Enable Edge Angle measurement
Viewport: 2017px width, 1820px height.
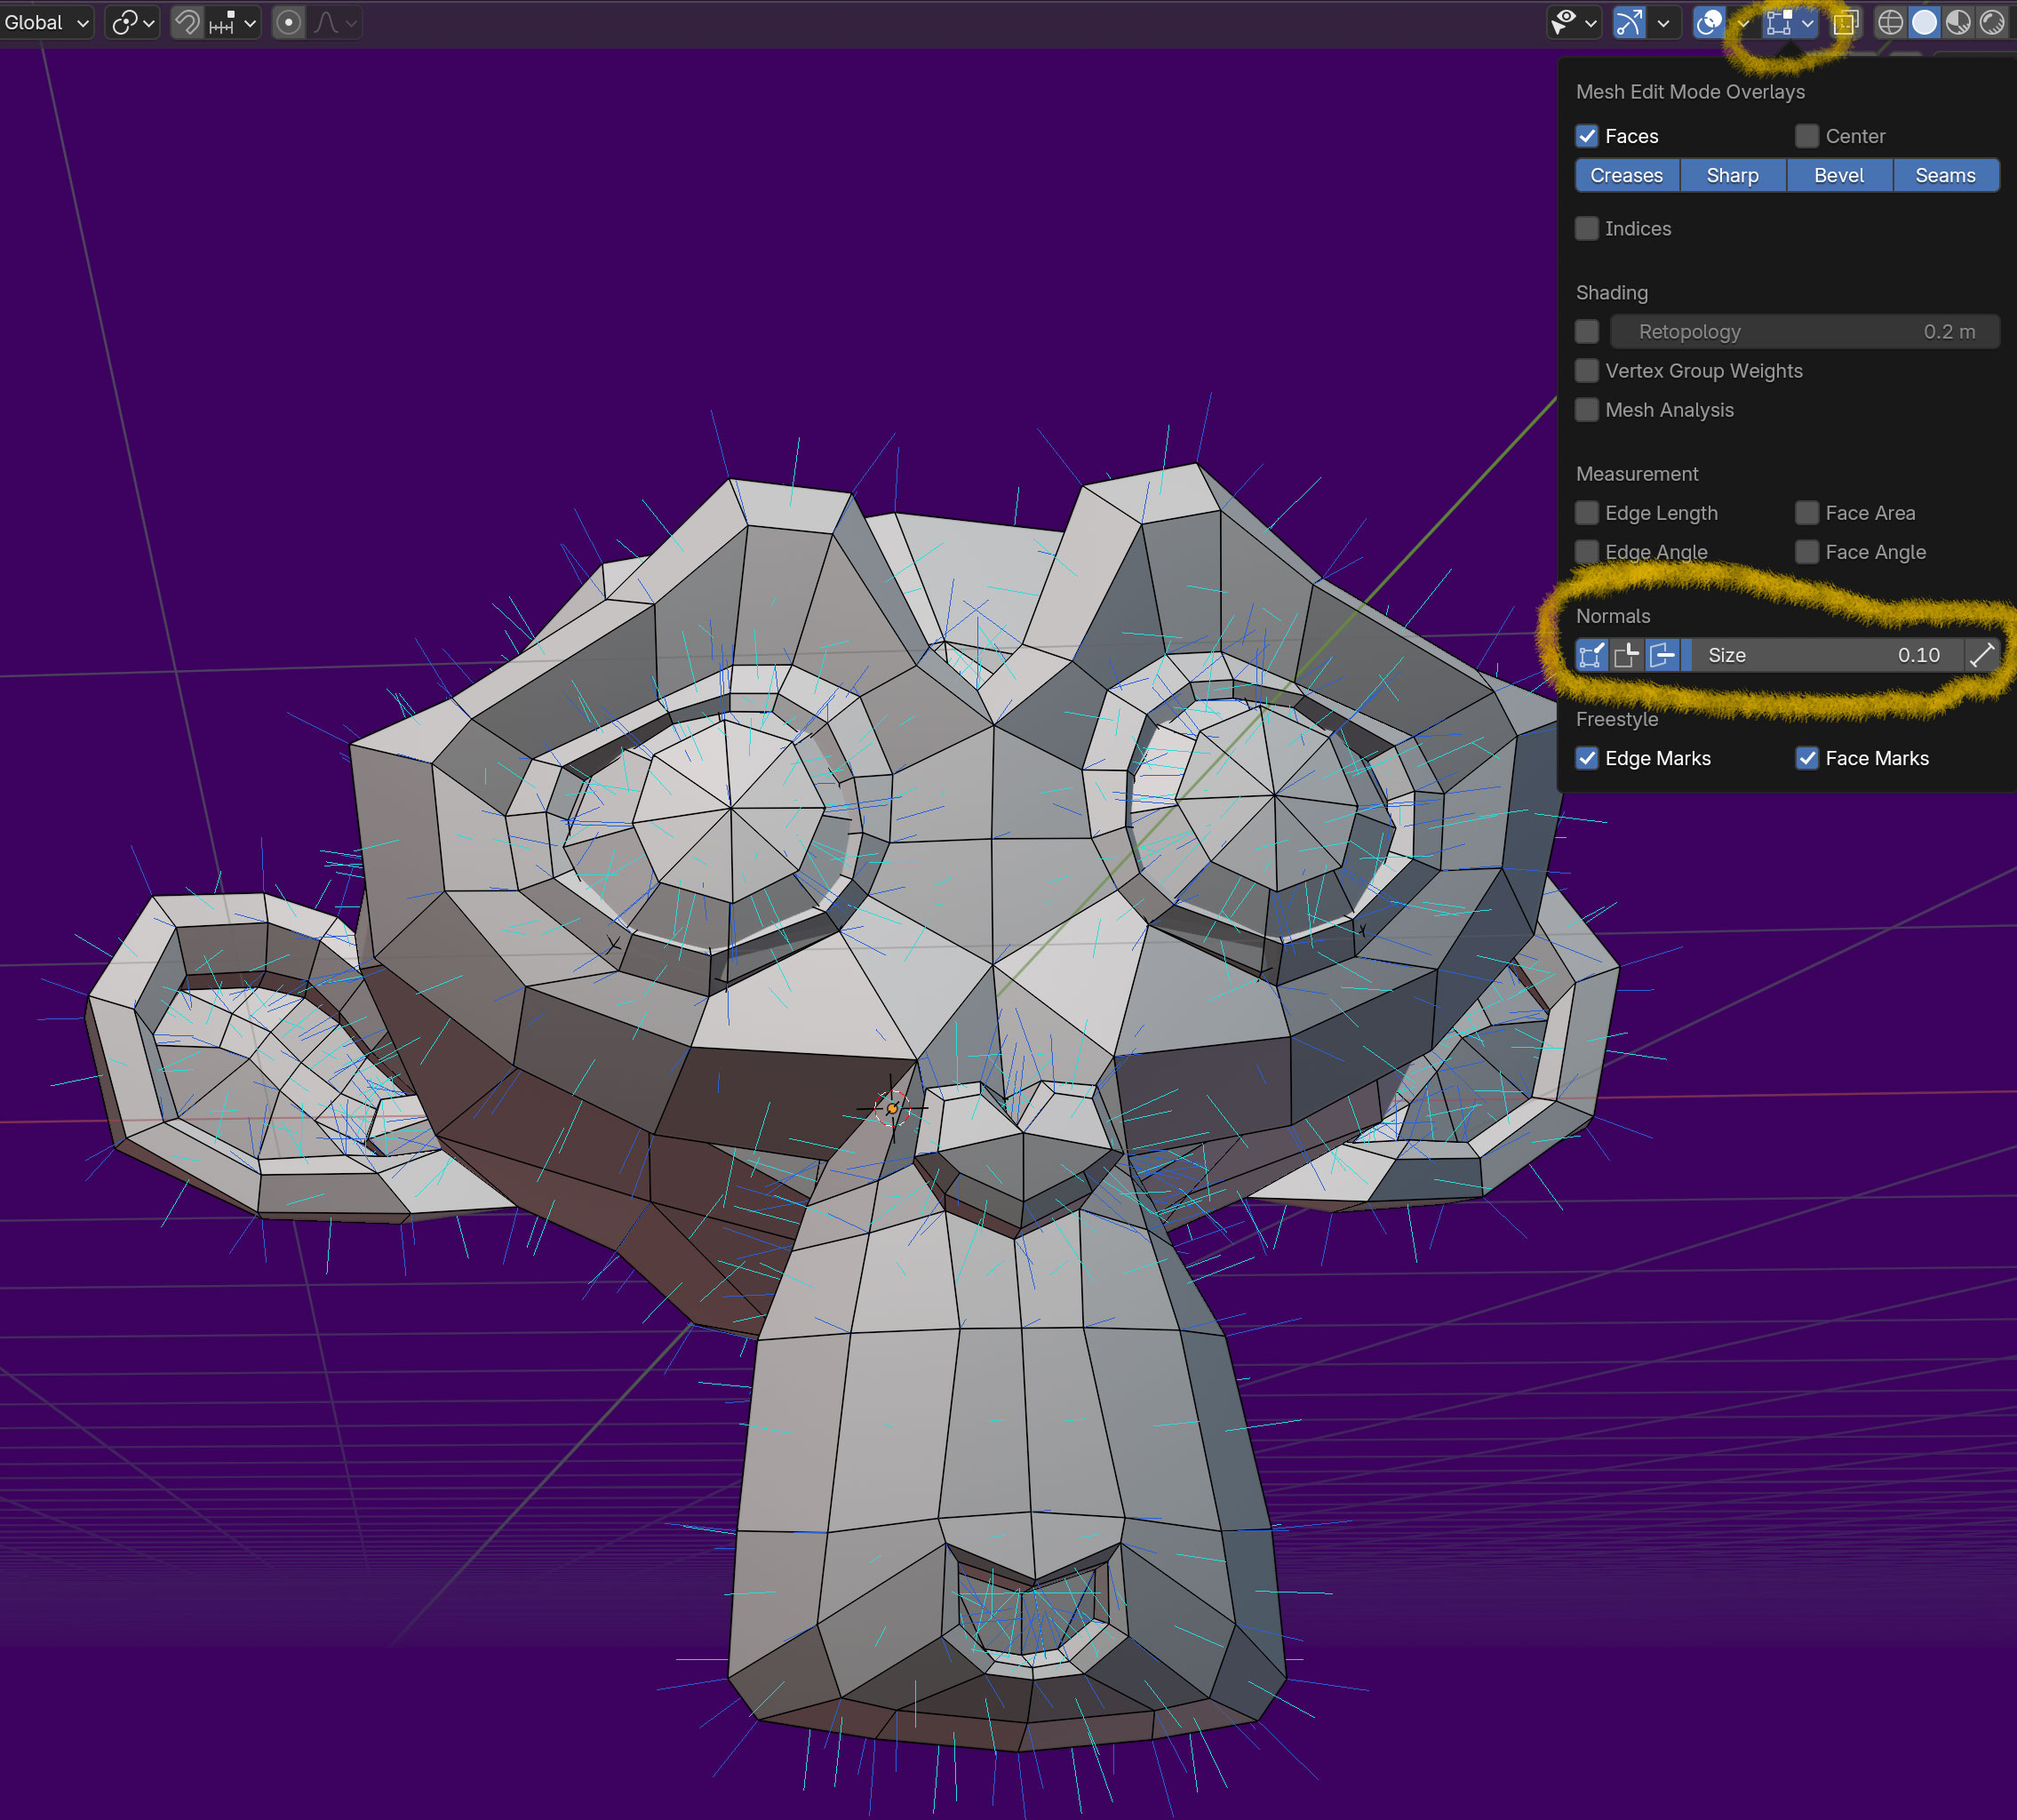pyautogui.click(x=1587, y=551)
